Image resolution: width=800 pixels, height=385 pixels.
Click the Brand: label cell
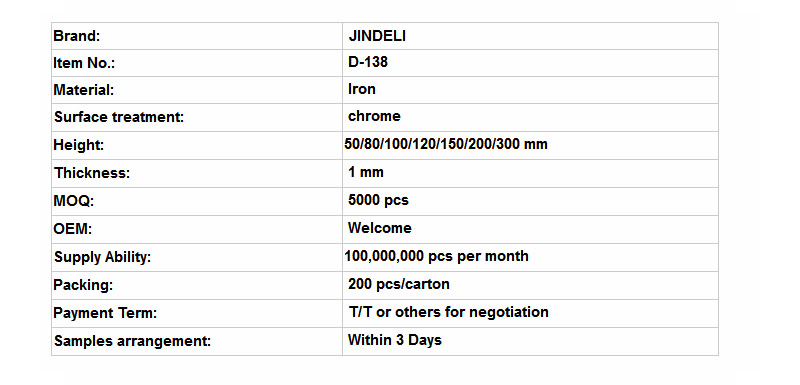tap(196, 36)
